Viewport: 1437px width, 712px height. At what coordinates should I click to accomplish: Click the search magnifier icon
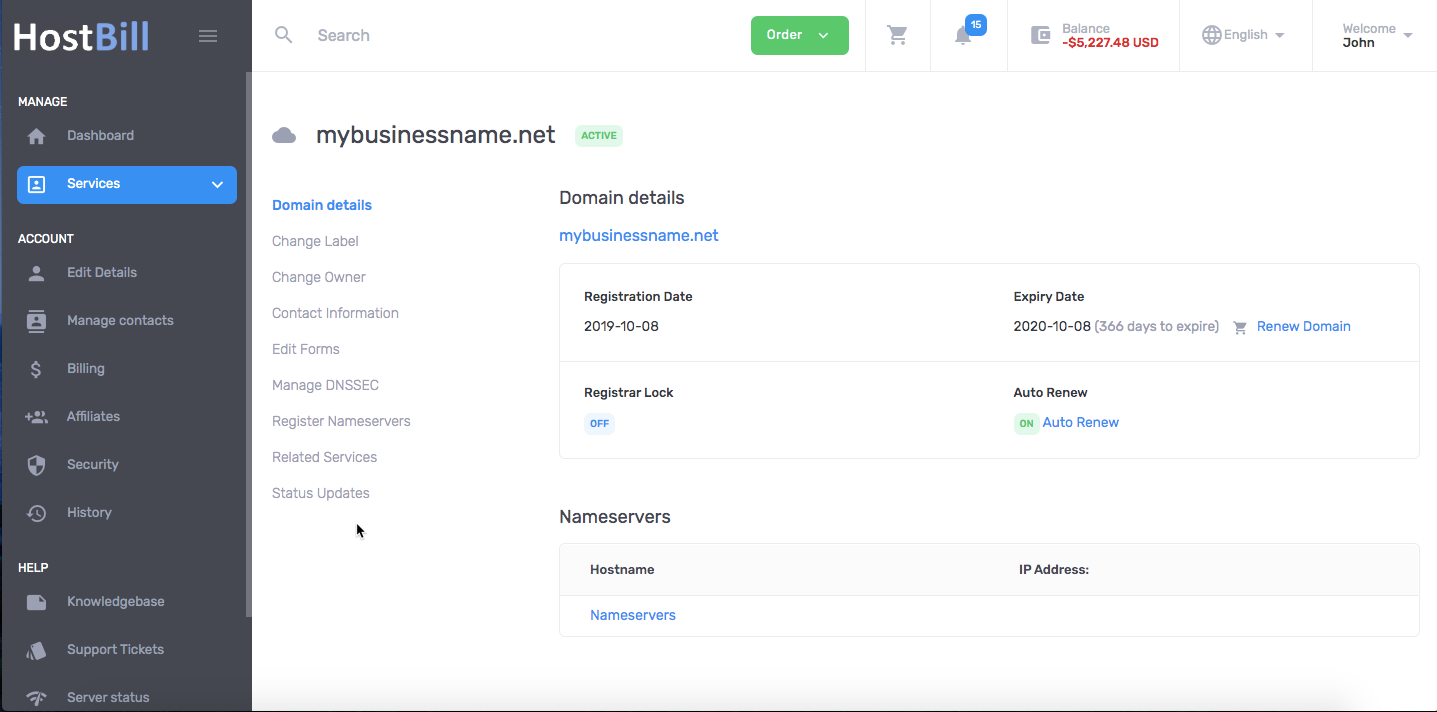point(284,35)
